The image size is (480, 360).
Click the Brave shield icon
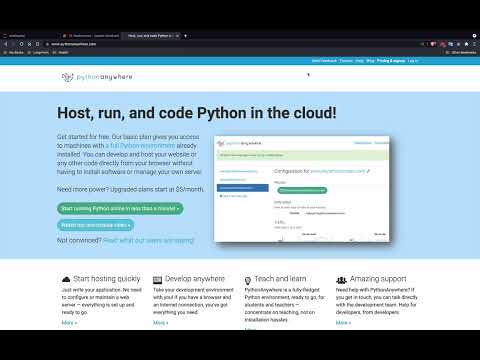tap(433, 44)
